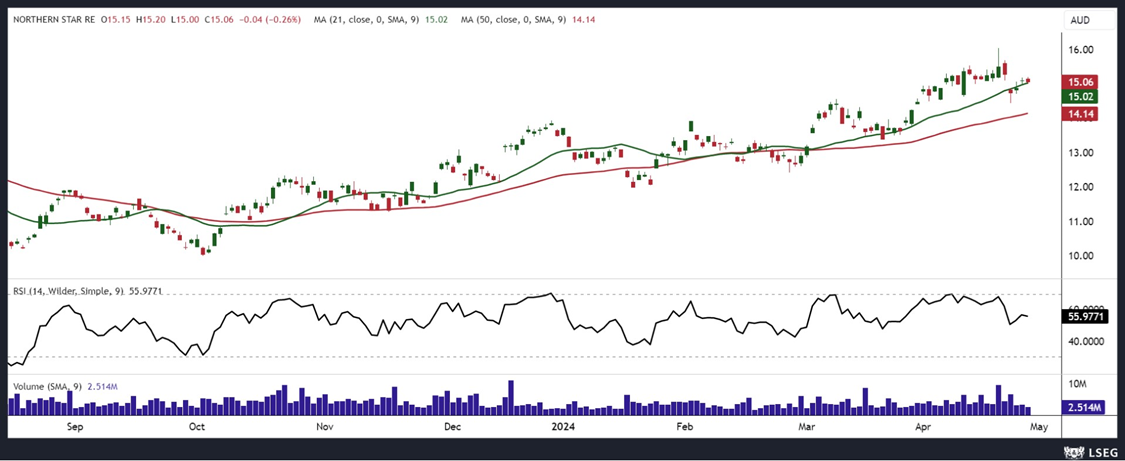Image resolution: width=1125 pixels, height=461 pixels.
Task: Click the change value −0.04 (−0.26%)
Action: pyautogui.click(x=269, y=21)
